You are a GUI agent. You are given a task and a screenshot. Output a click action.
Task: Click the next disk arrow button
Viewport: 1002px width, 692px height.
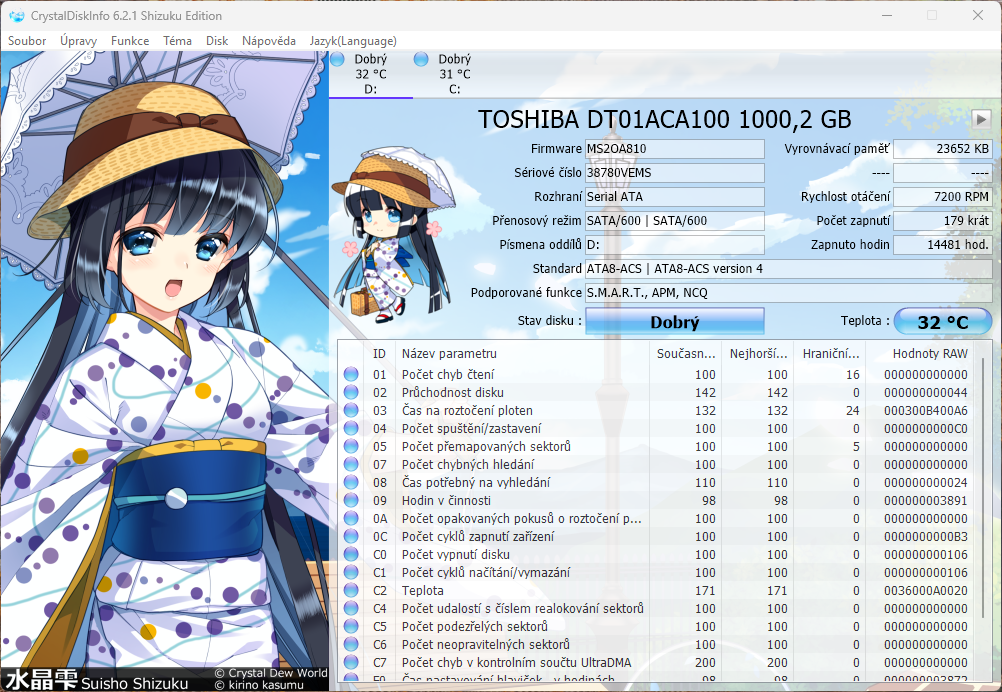pyautogui.click(x=981, y=119)
